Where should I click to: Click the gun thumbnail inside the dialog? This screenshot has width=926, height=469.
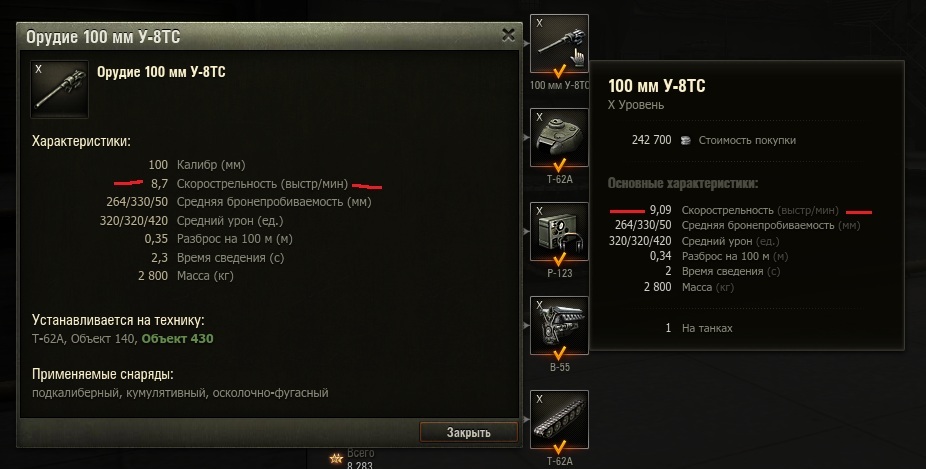[60, 89]
